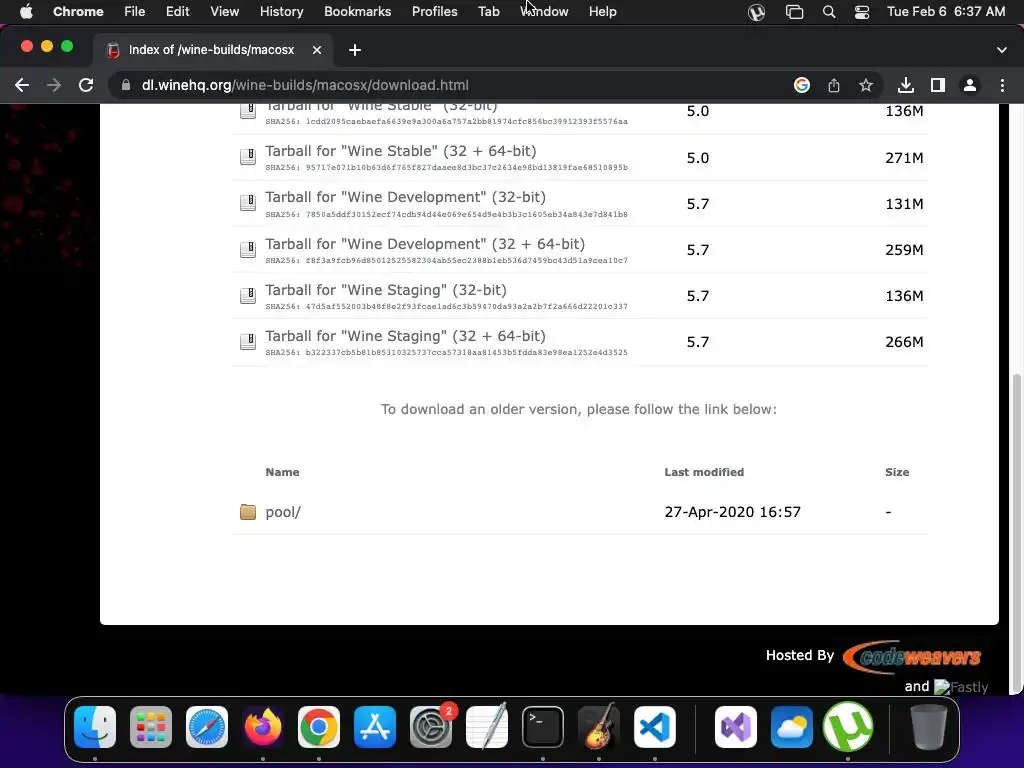The height and width of the screenshot is (768, 1024).
Task: Open the Chrome downloads icon
Action: click(905, 85)
